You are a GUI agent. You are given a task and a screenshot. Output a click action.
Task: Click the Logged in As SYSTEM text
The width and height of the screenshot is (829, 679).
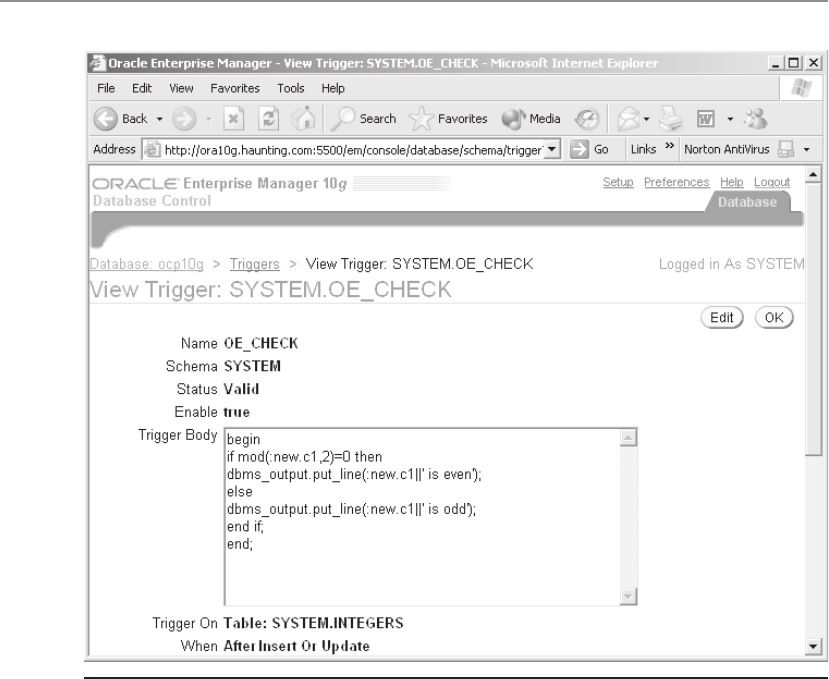(x=731, y=264)
